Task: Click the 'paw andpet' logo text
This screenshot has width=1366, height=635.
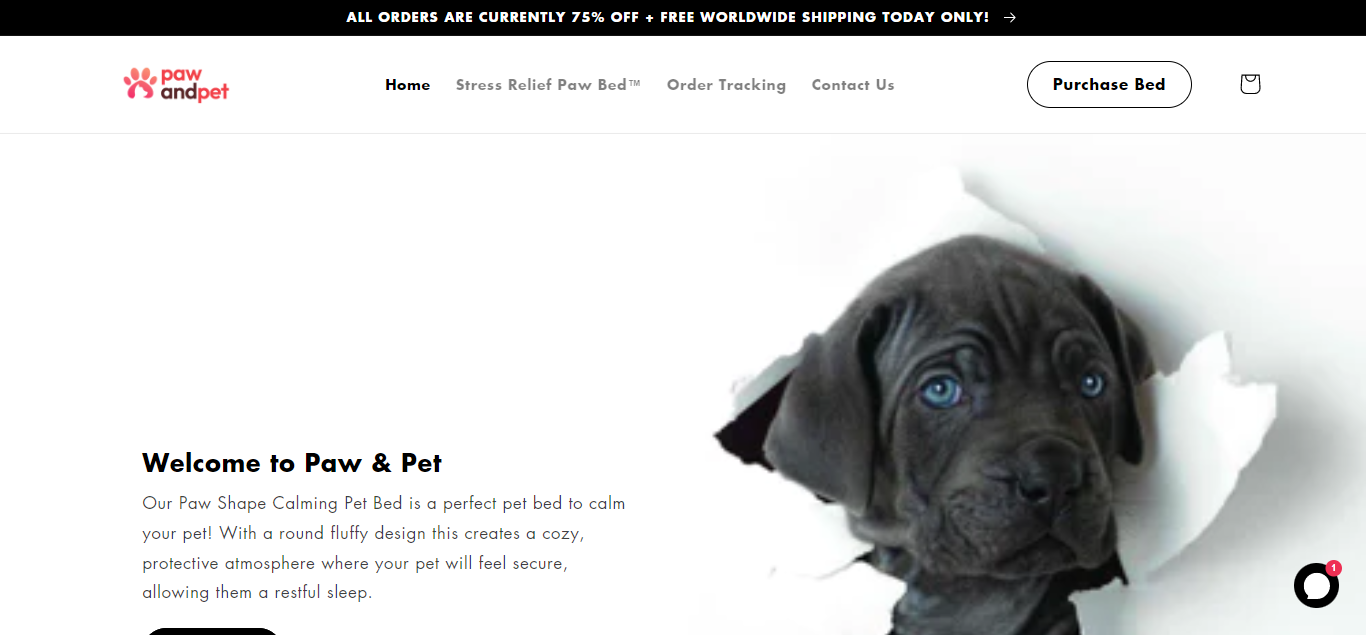Action: point(195,85)
